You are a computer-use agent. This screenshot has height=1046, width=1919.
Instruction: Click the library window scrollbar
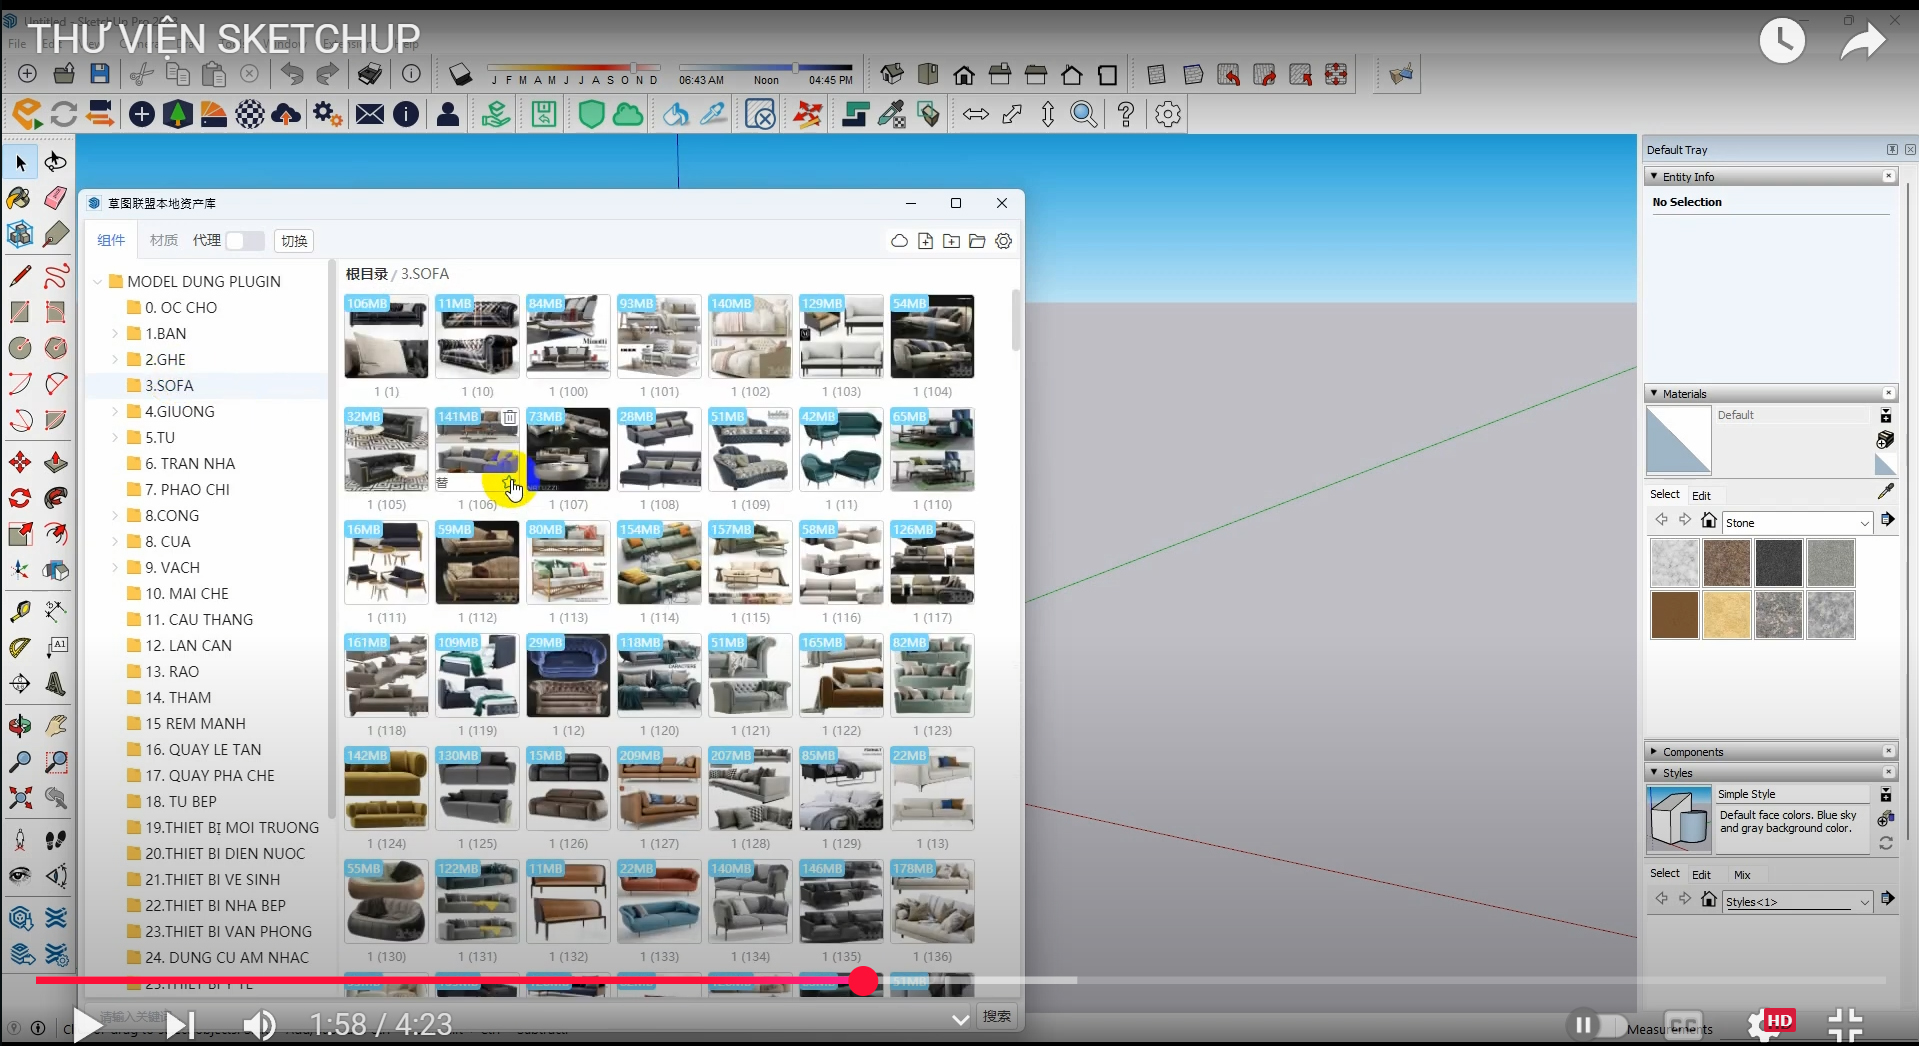1016,320
